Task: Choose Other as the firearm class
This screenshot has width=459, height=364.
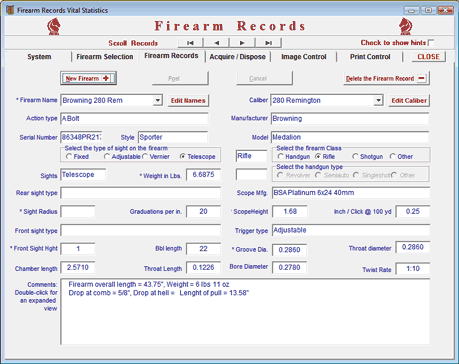Action: pos(393,156)
